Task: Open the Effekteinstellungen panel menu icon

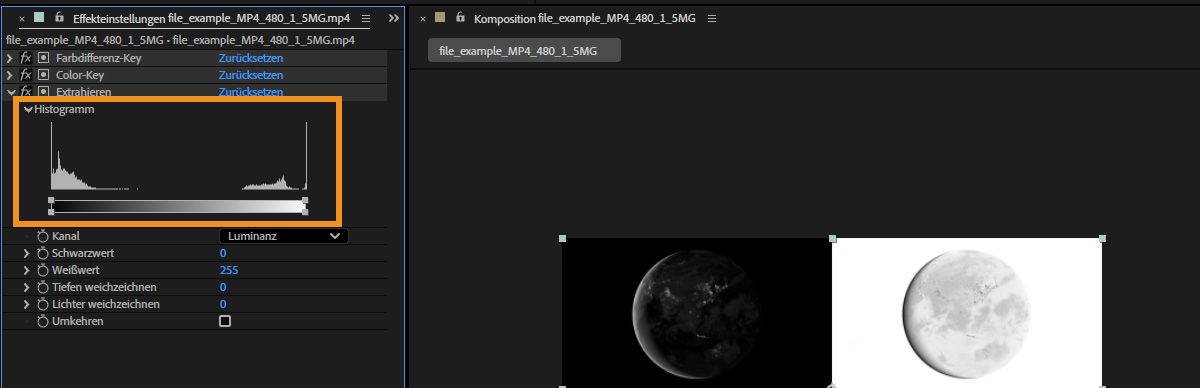Action: tap(366, 19)
